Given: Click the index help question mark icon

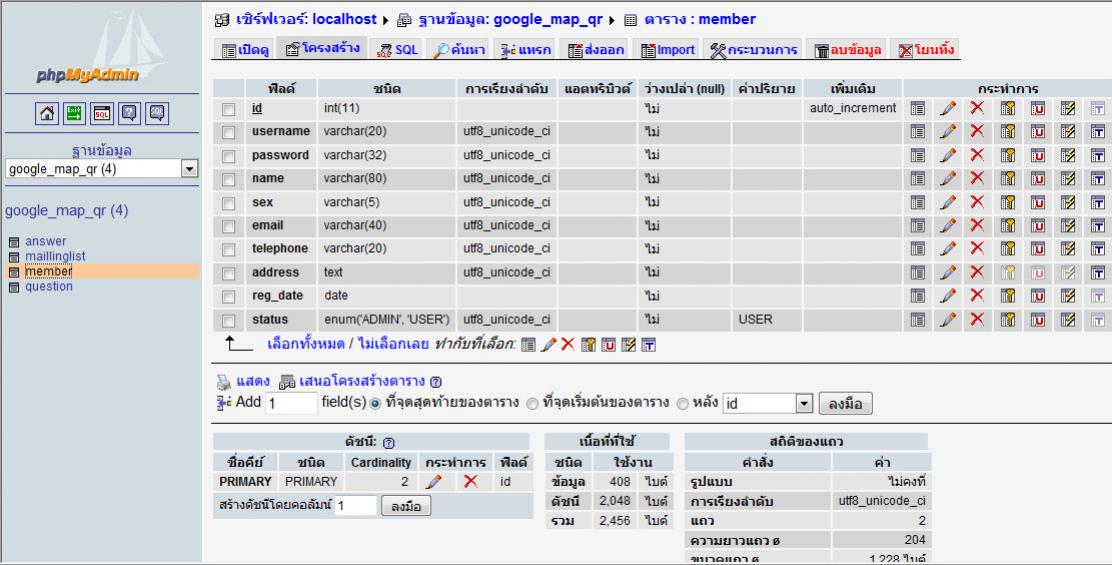Looking at the screenshot, I should pos(389,443).
